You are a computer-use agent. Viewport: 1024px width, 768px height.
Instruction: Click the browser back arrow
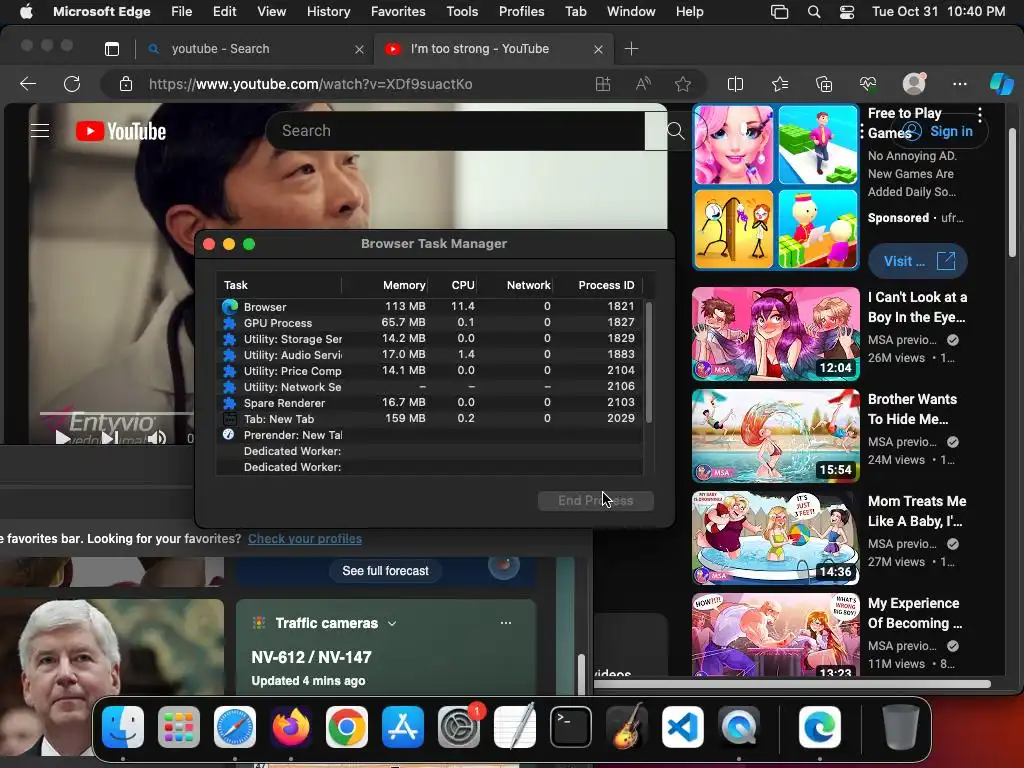pos(27,84)
